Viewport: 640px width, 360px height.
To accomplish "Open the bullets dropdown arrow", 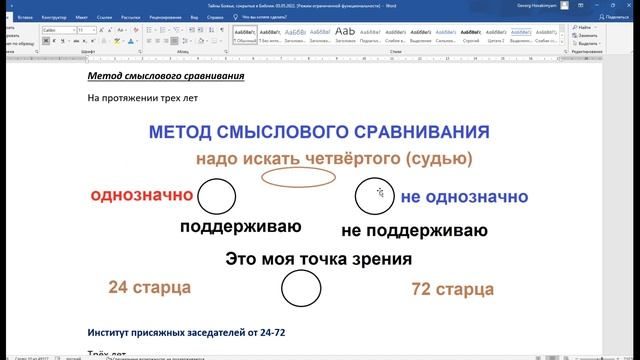I will point(155,30).
